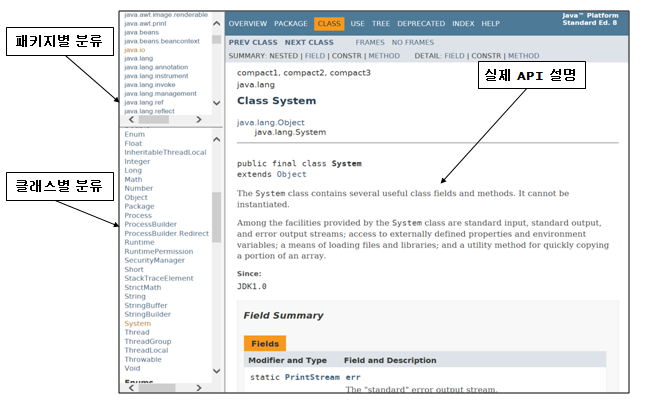Open the HELP navigation item

491,24
